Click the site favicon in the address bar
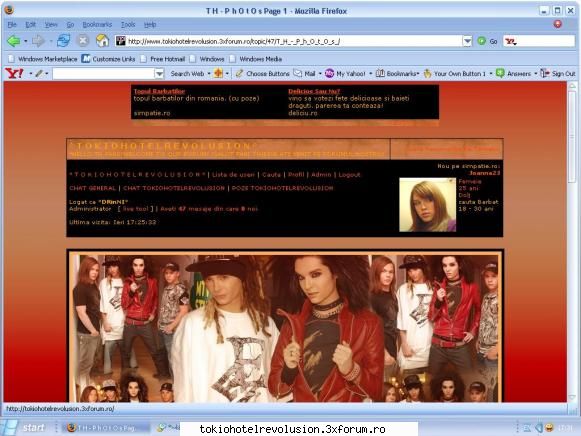 pyautogui.click(x=121, y=41)
